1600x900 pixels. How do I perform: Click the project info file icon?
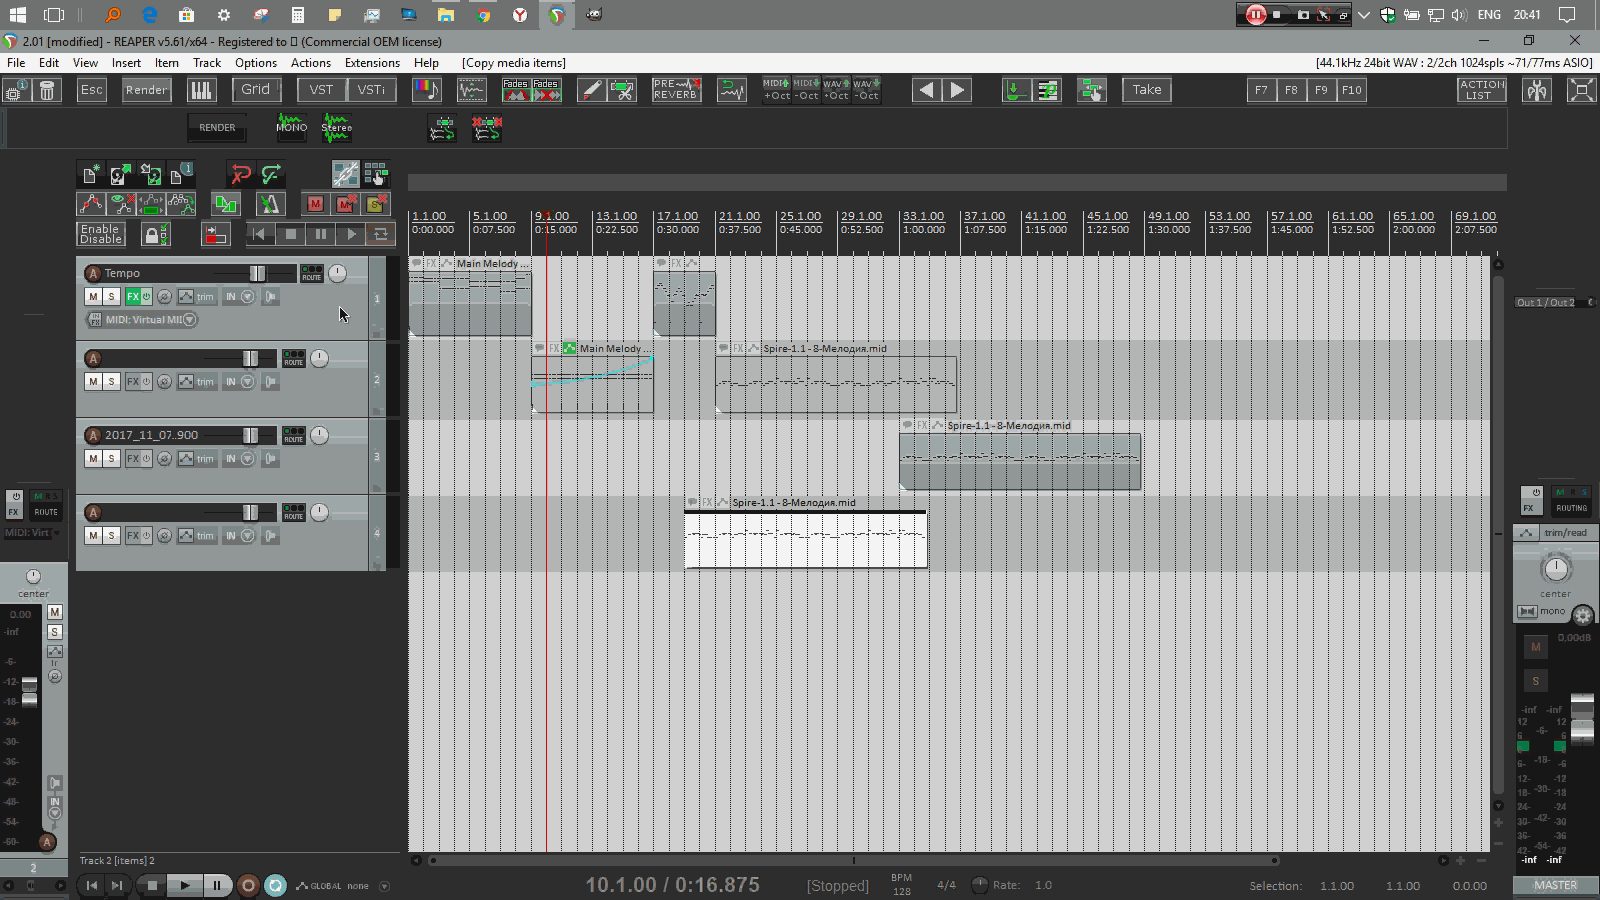[181, 176]
